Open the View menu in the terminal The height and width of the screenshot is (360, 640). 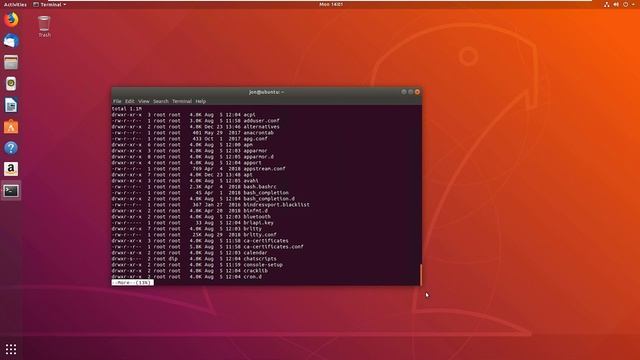click(144, 101)
